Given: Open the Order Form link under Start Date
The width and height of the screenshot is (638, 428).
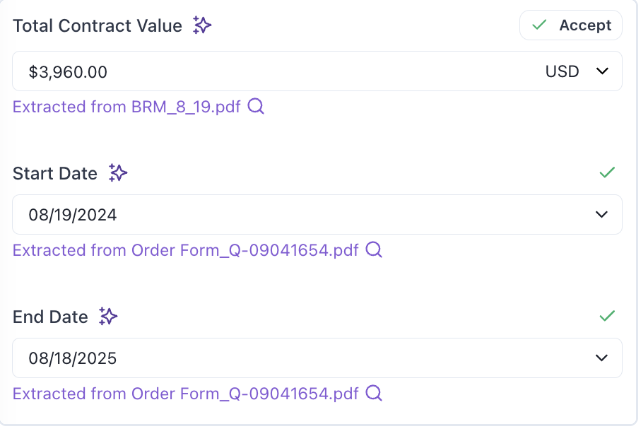Looking at the screenshot, I should (186, 250).
